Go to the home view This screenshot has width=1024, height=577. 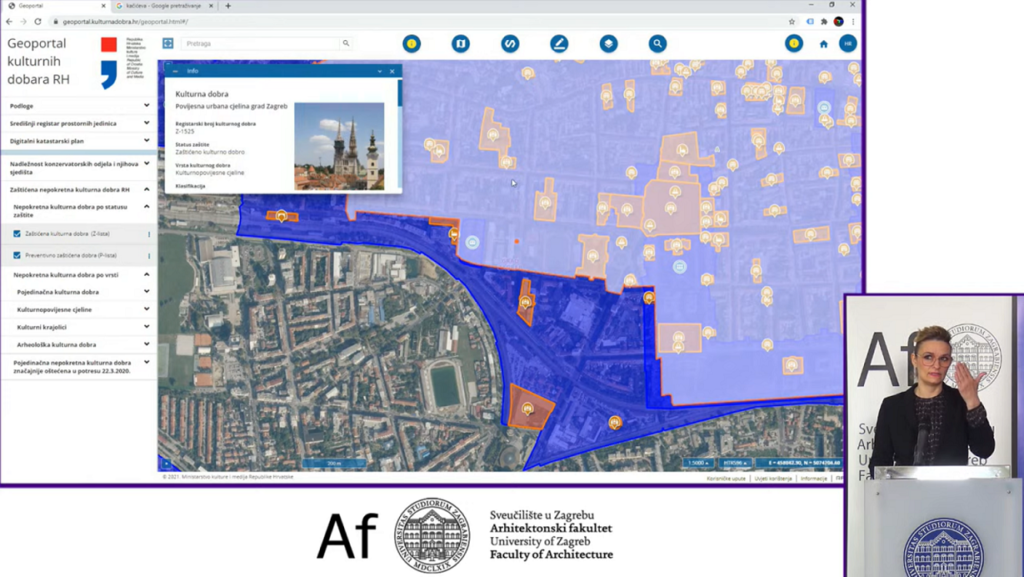tap(824, 44)
